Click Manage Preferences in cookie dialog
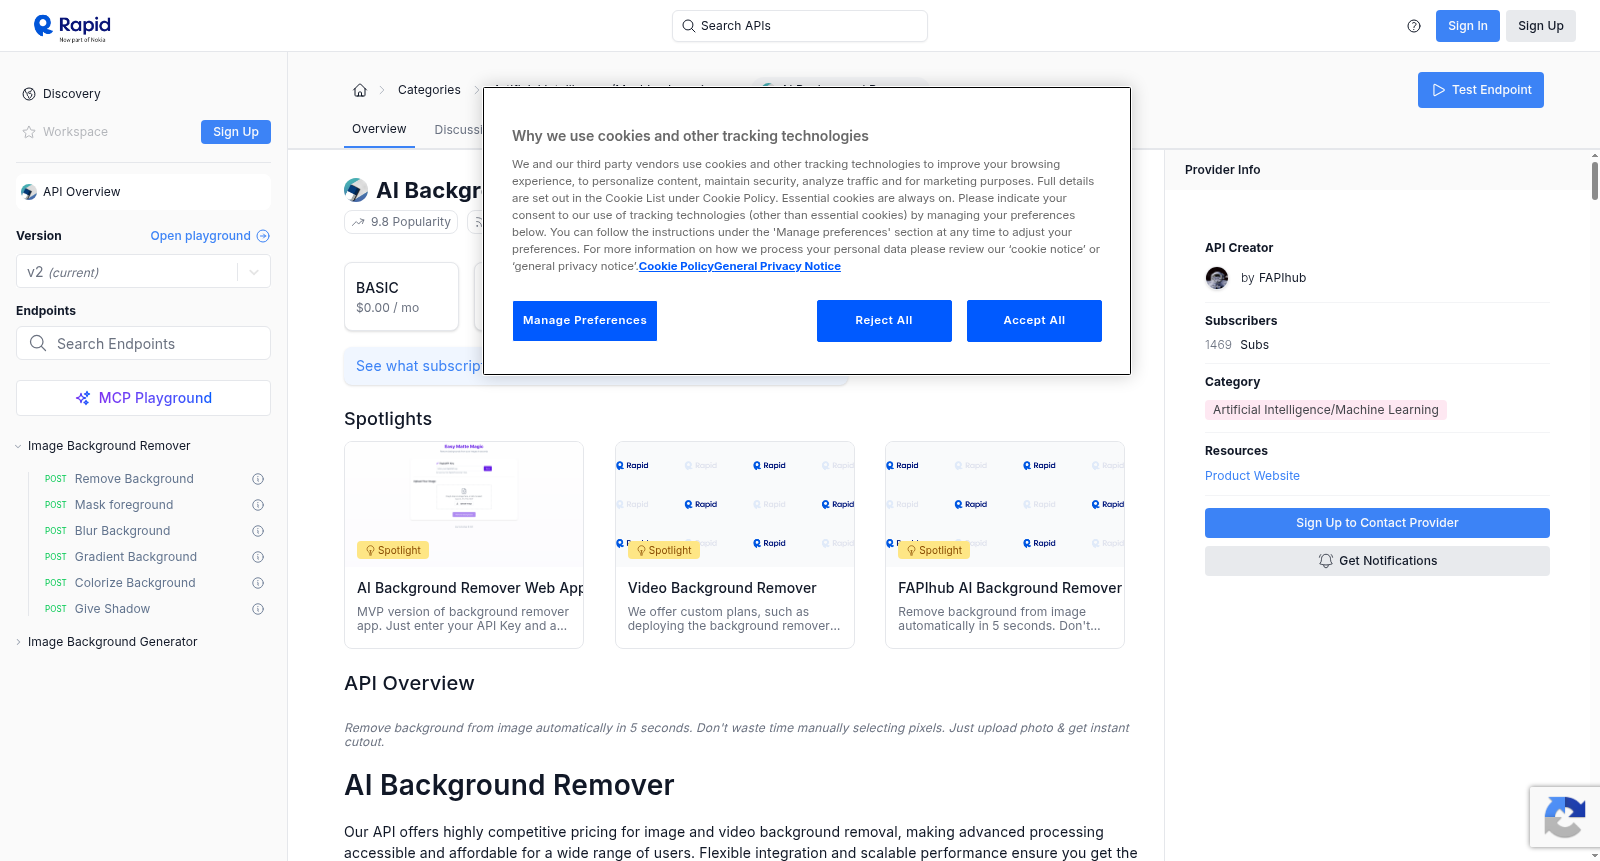This screenshot has height=861, width=1600. pos(585,321)
